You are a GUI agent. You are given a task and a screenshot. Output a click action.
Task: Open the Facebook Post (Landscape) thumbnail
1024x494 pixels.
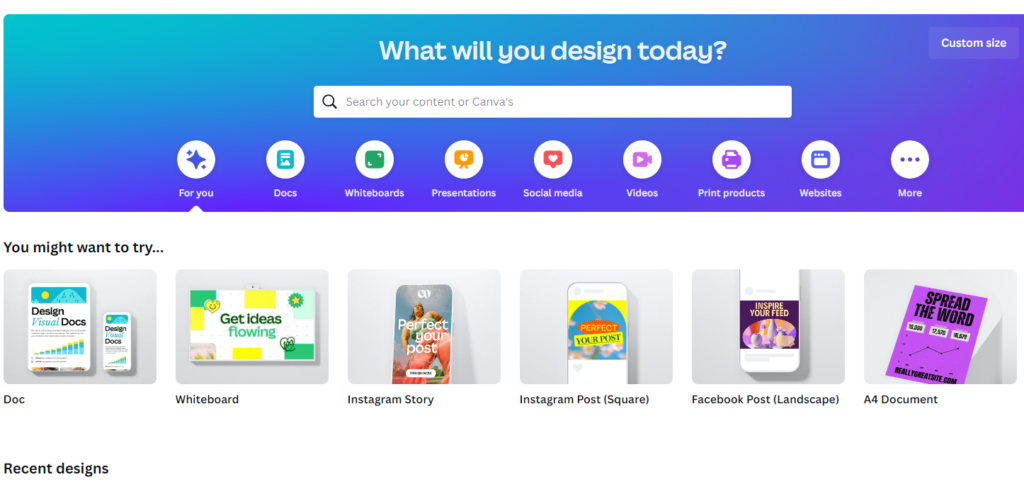coord(768,327)
